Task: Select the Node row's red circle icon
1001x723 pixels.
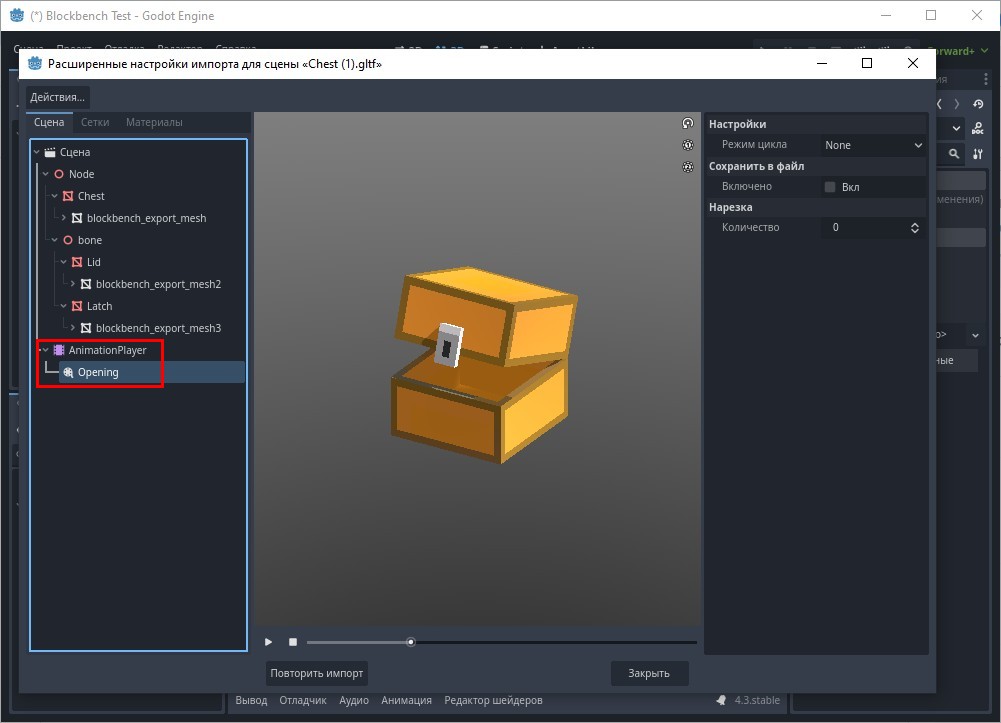Action: click(x=59, y=174)
